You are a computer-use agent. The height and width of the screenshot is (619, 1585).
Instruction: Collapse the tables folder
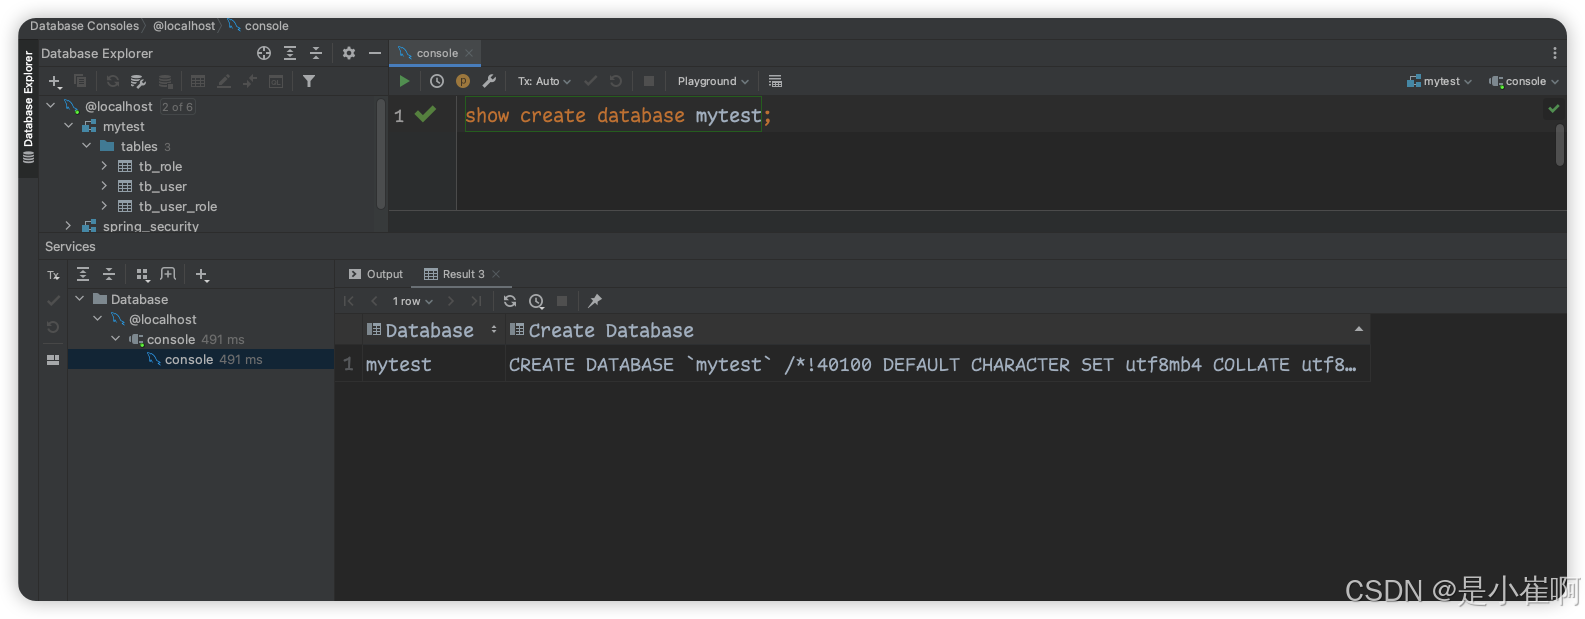click(86, 146)
